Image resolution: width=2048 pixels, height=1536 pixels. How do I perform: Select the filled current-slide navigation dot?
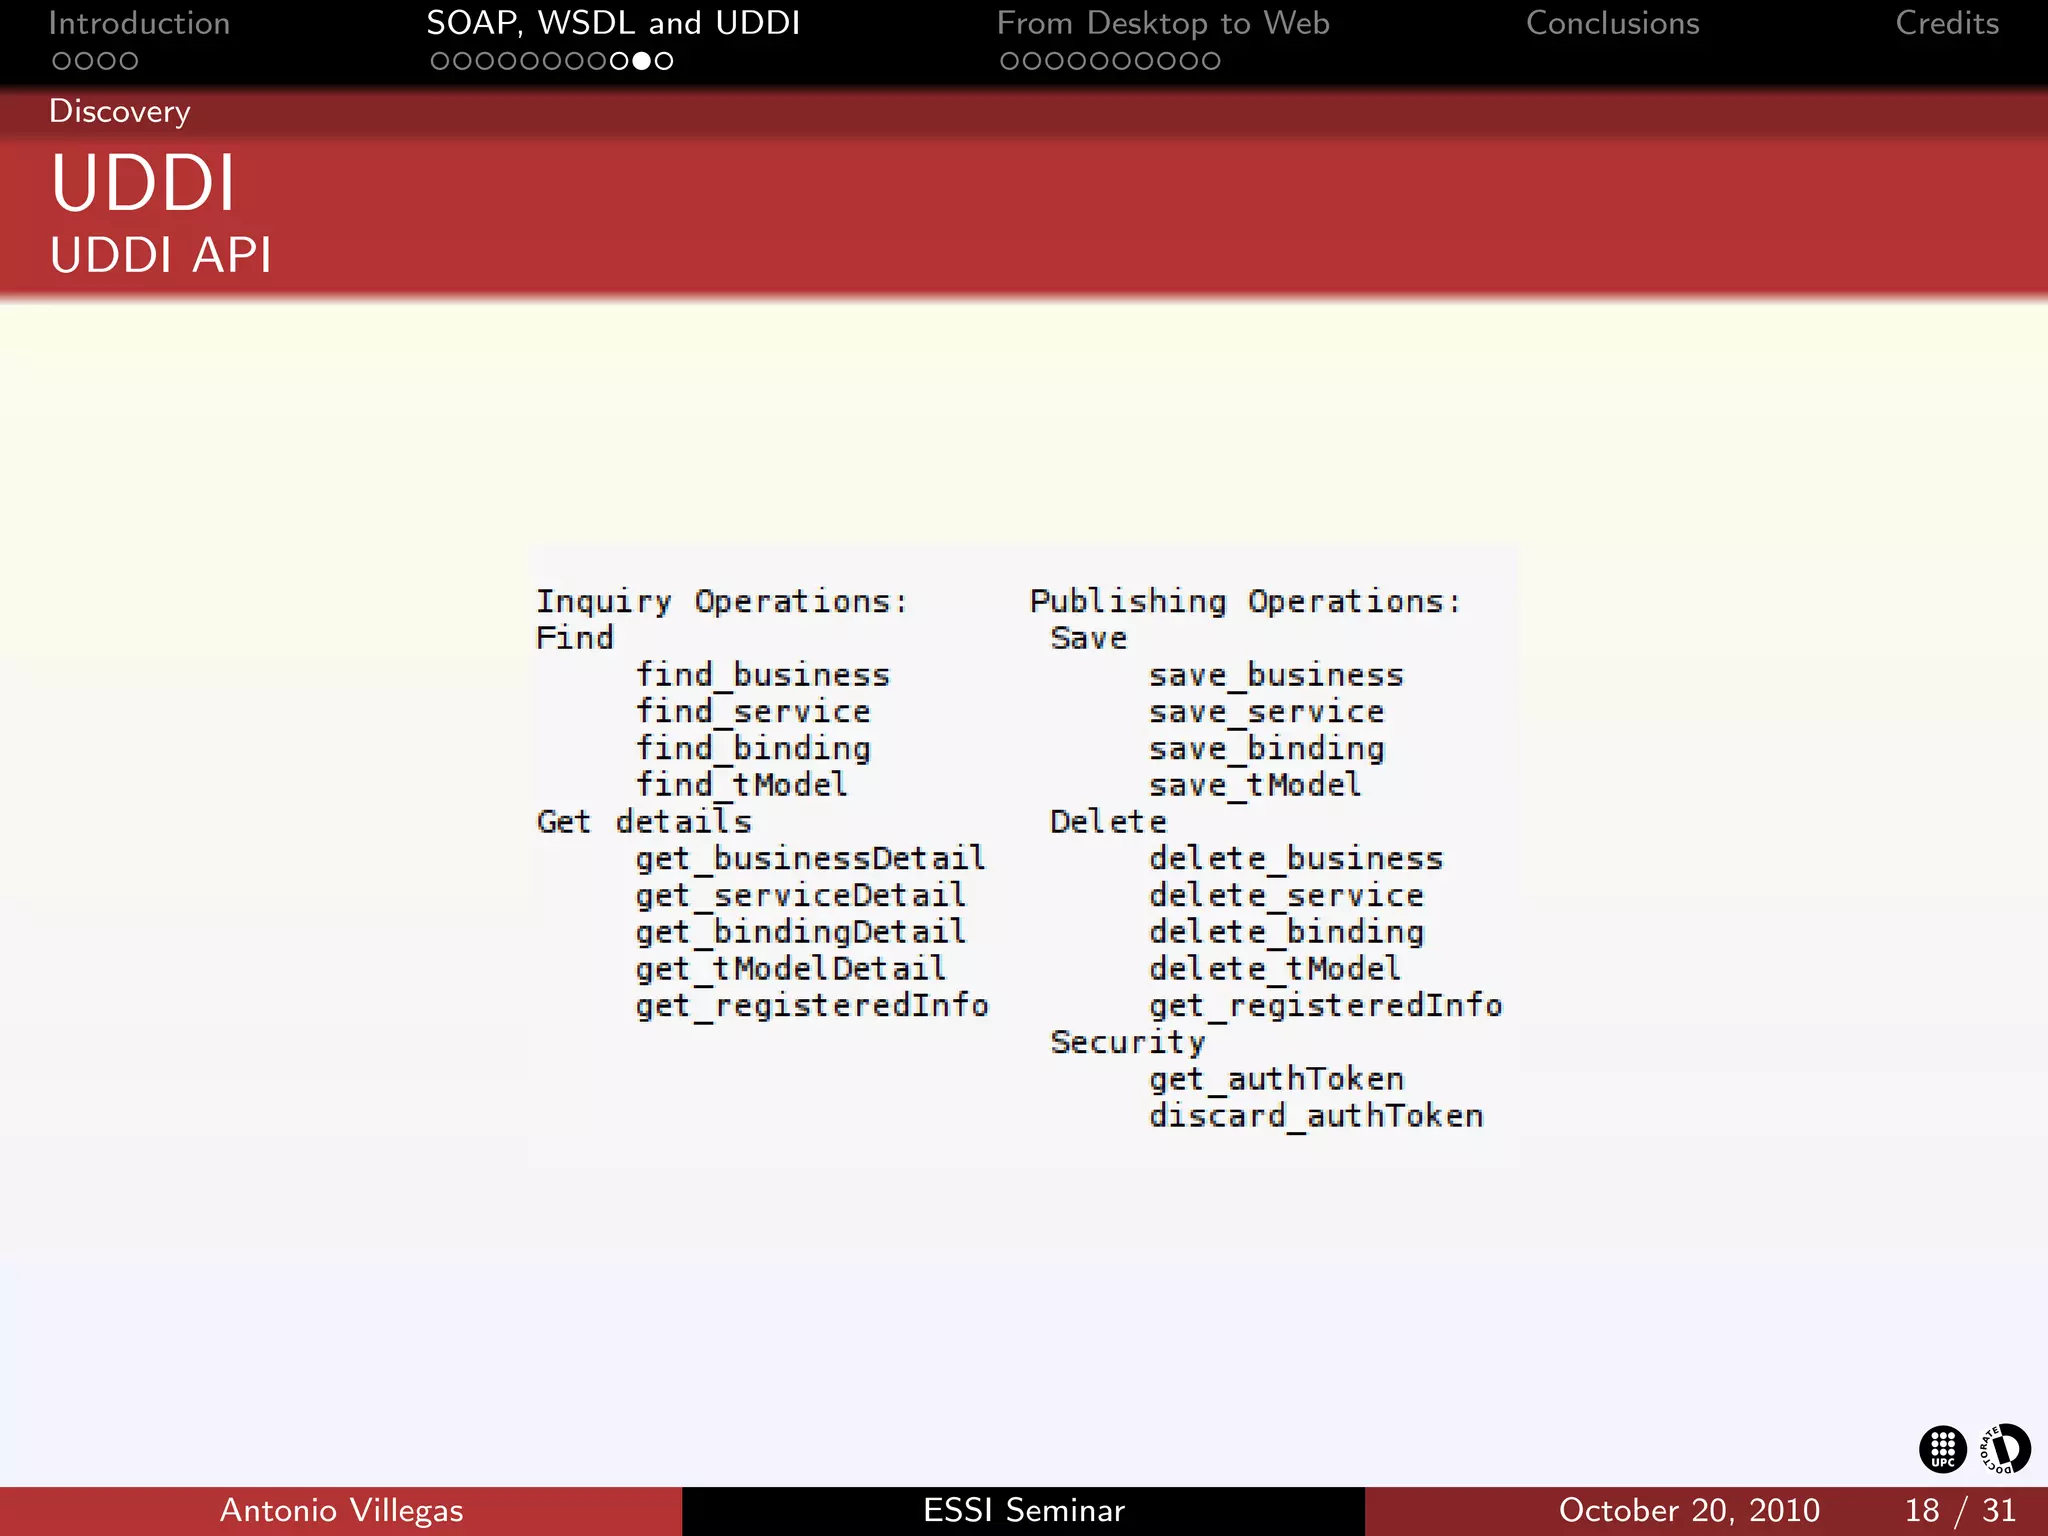click(642, 61)
